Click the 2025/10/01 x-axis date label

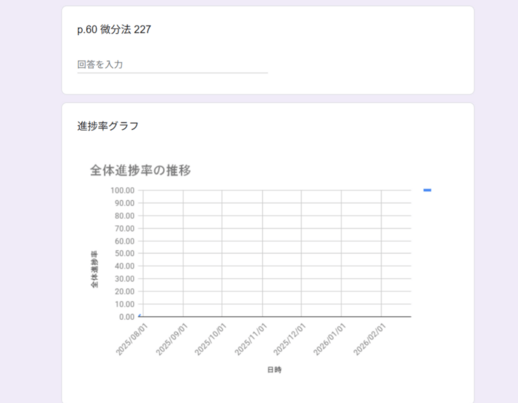pyautogui.click(x=211, y=339)
